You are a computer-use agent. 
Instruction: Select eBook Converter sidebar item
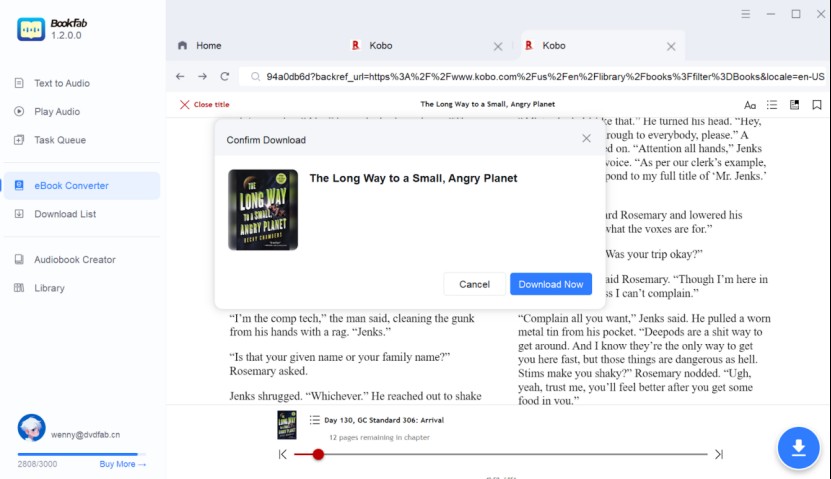82,185
